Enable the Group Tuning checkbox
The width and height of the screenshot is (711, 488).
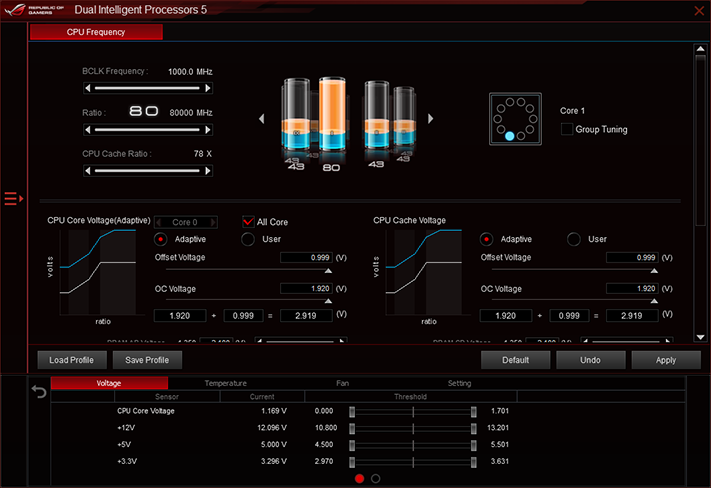567,129
